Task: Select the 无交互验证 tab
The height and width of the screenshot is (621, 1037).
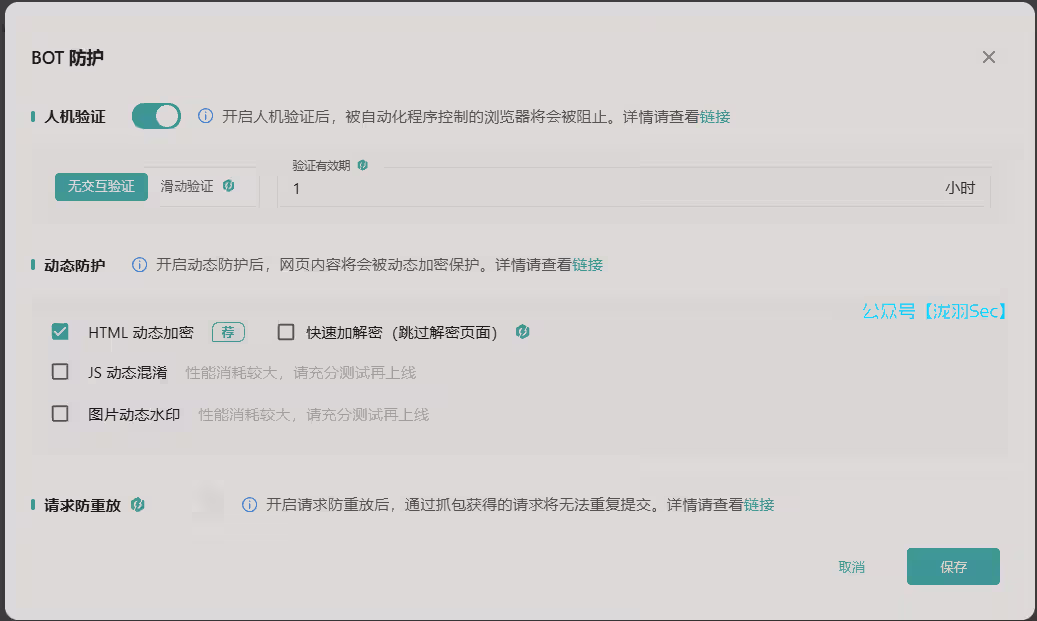Action: [x=100, y=186]
